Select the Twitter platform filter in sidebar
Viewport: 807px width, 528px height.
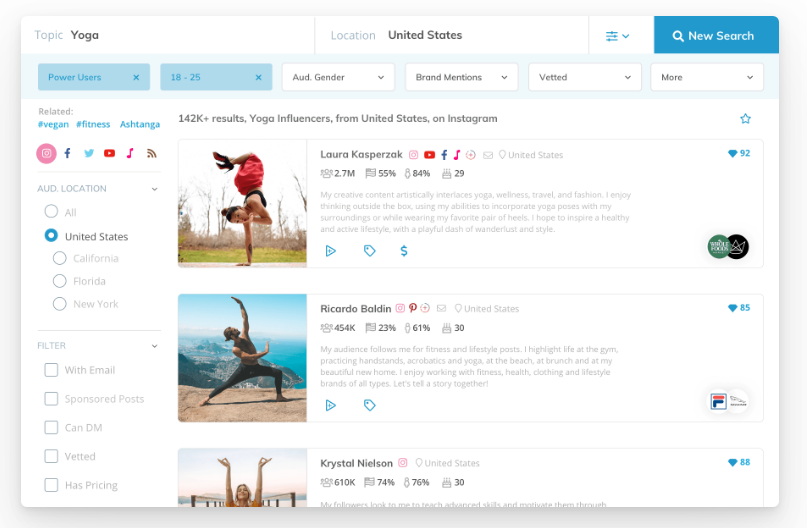pos(89,153)
